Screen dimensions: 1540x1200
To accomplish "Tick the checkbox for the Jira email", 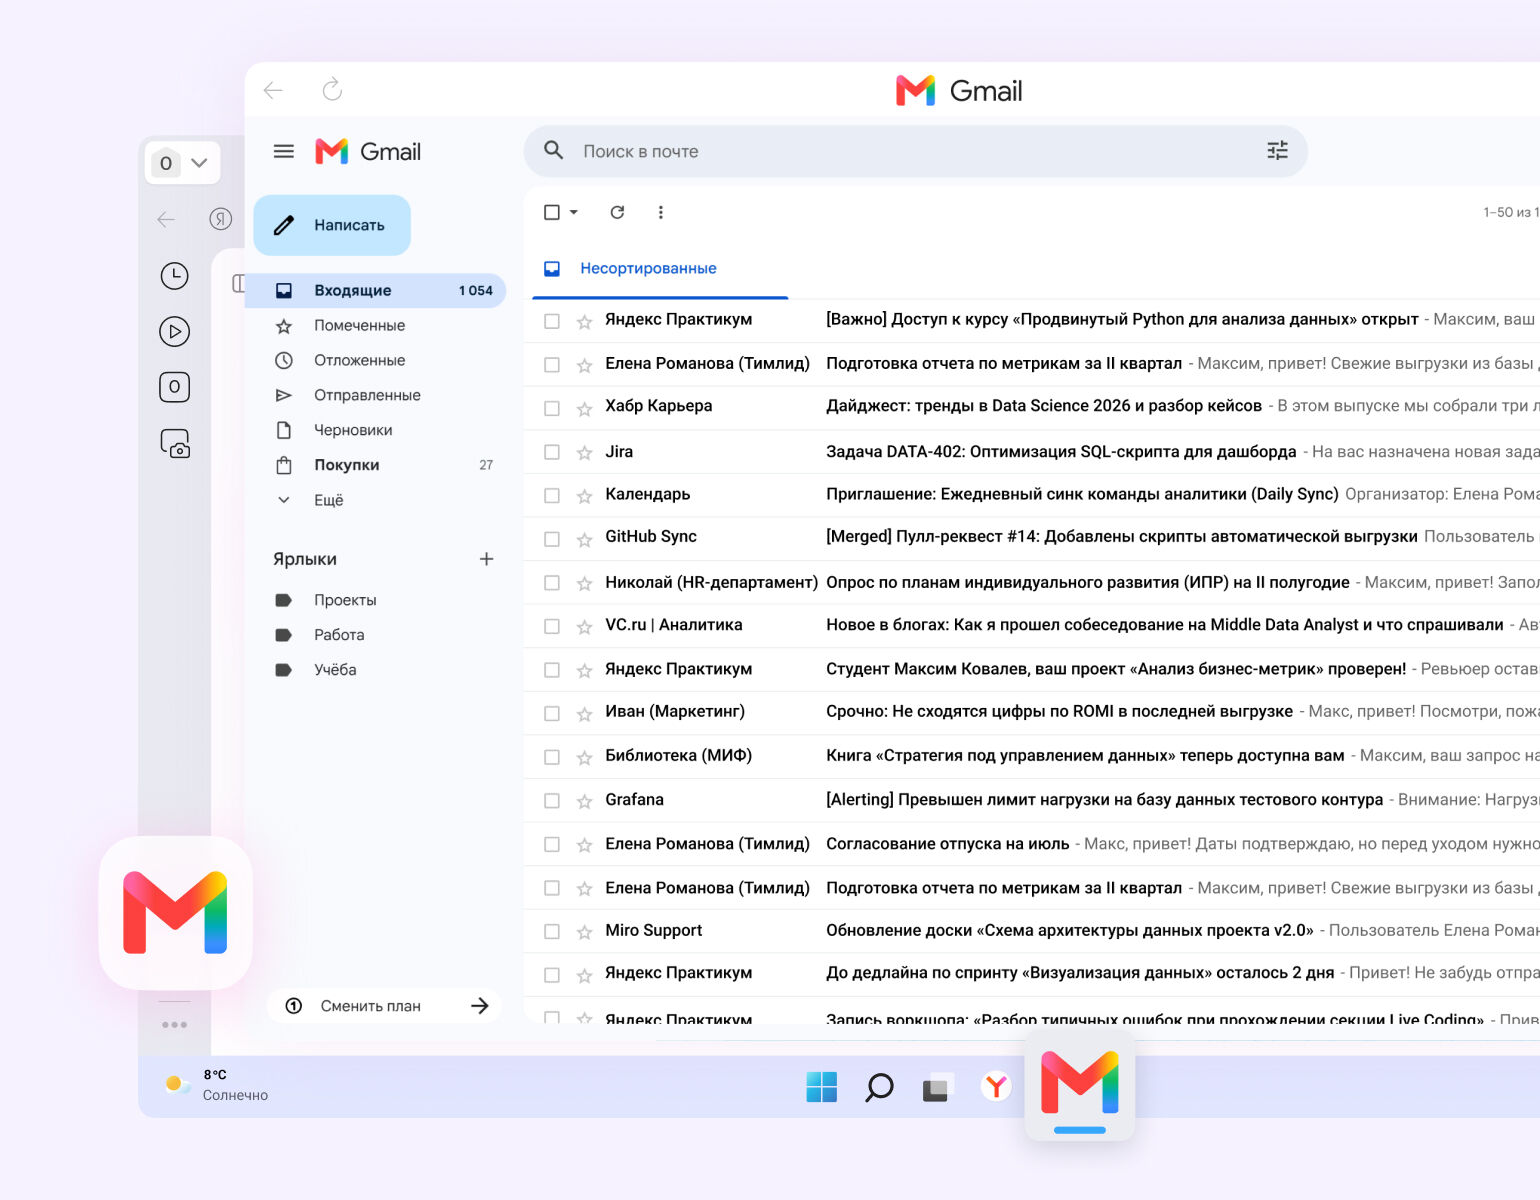I will [x=552, y=452].
